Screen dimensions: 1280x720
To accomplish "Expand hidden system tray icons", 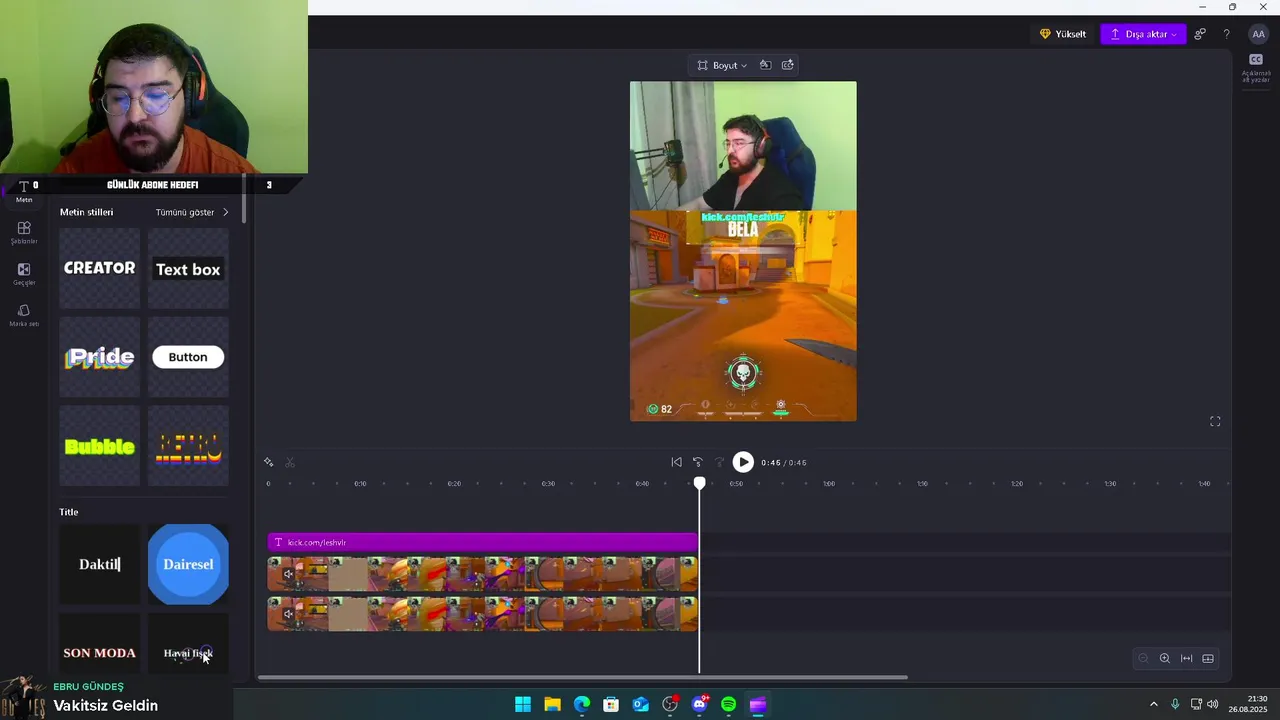I will click(x=1153, y=705).
